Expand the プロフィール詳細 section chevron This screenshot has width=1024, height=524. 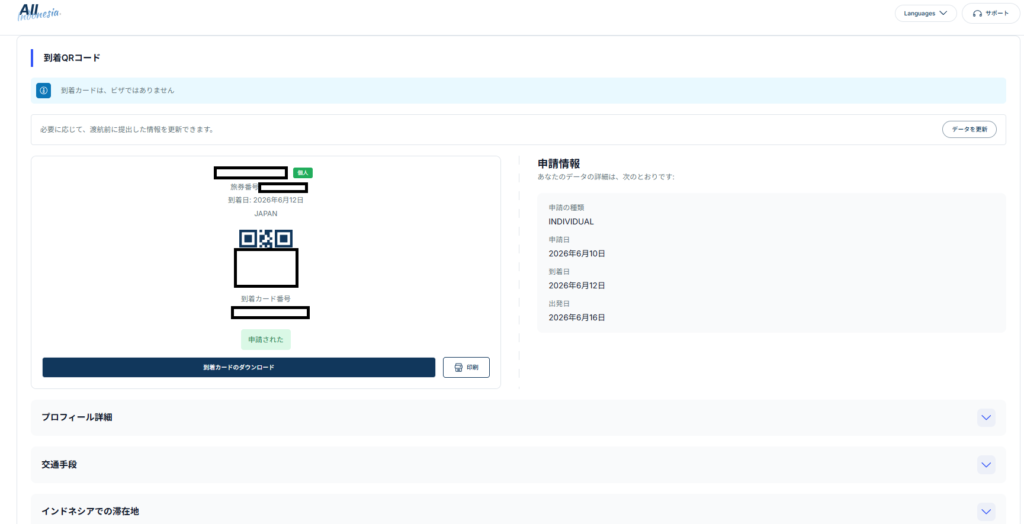click(986, 418)
